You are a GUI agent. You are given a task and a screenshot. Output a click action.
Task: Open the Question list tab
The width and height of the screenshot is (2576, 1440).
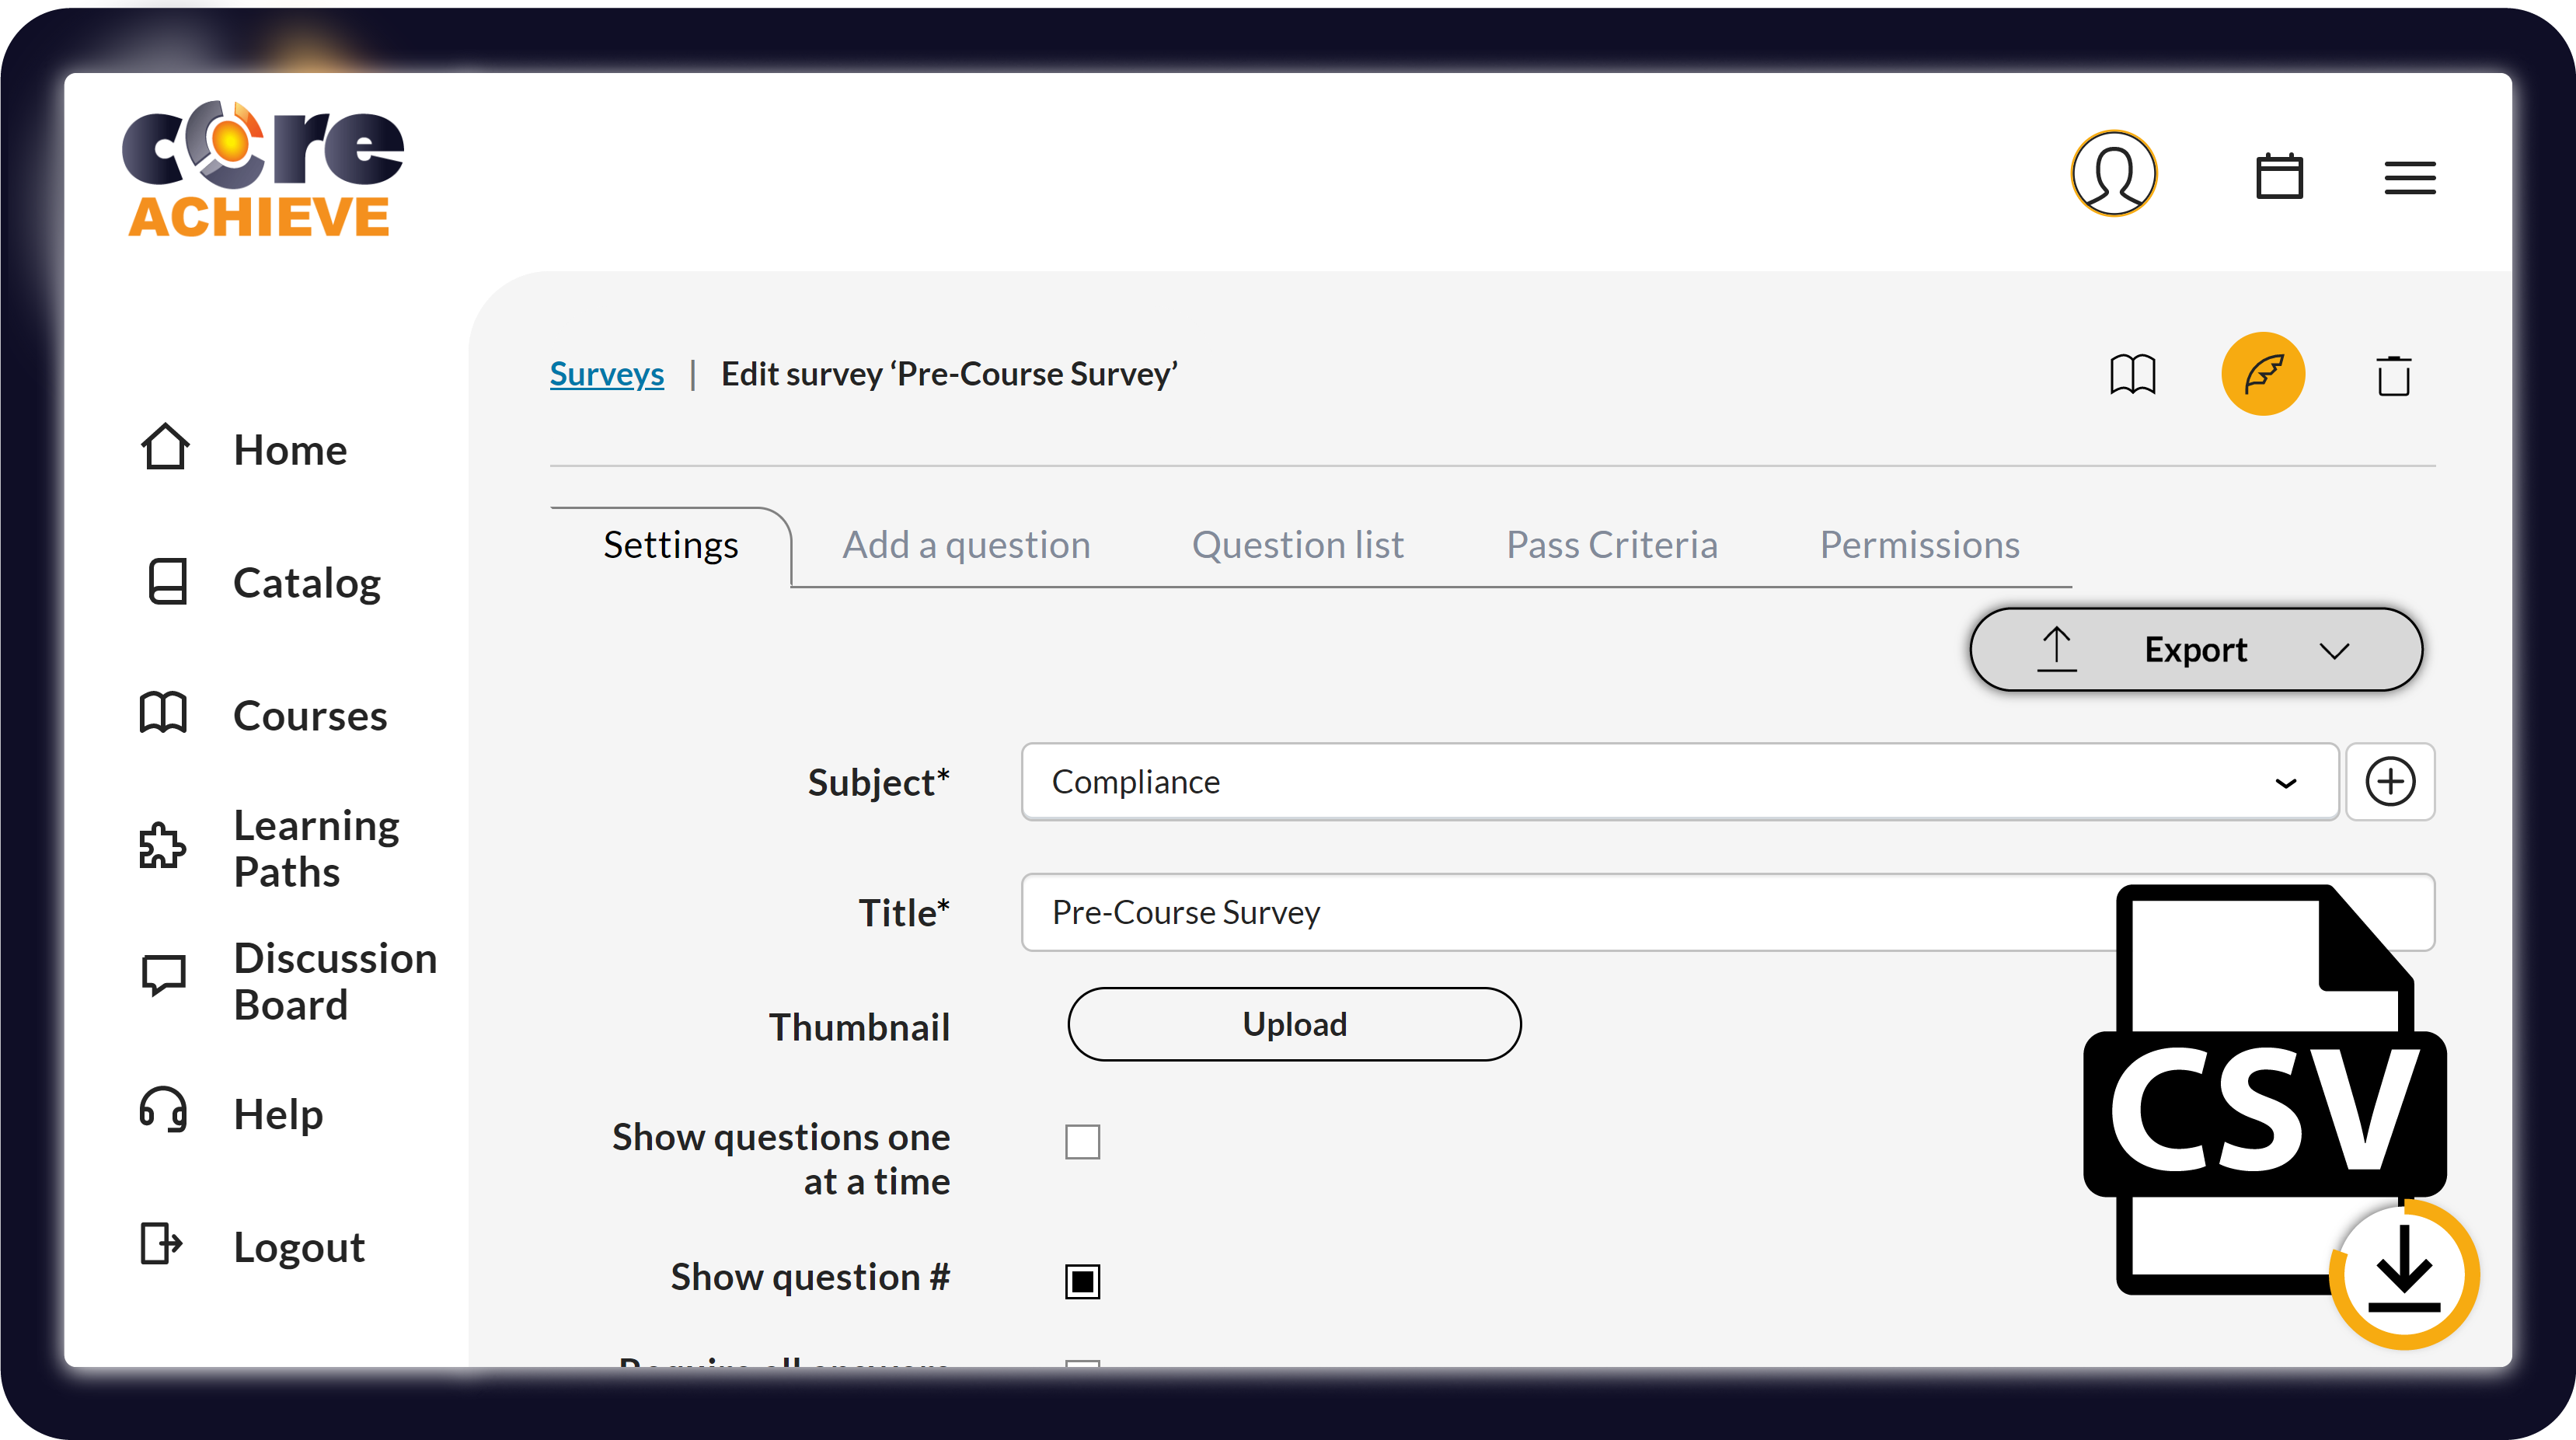pyautogui.click(x=1298, y=545)
